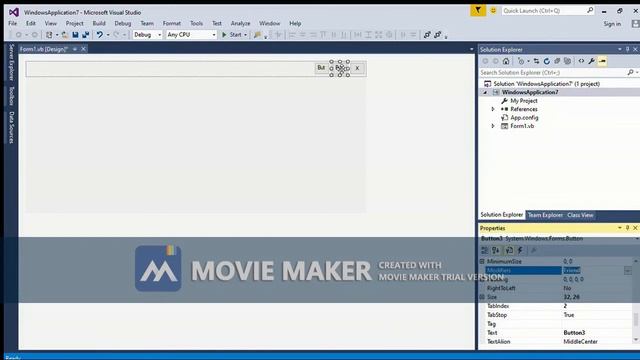This screenshot has height=360, width=640.
Task: Select the 'But' button on the form
Action: (x=321, y=68)
